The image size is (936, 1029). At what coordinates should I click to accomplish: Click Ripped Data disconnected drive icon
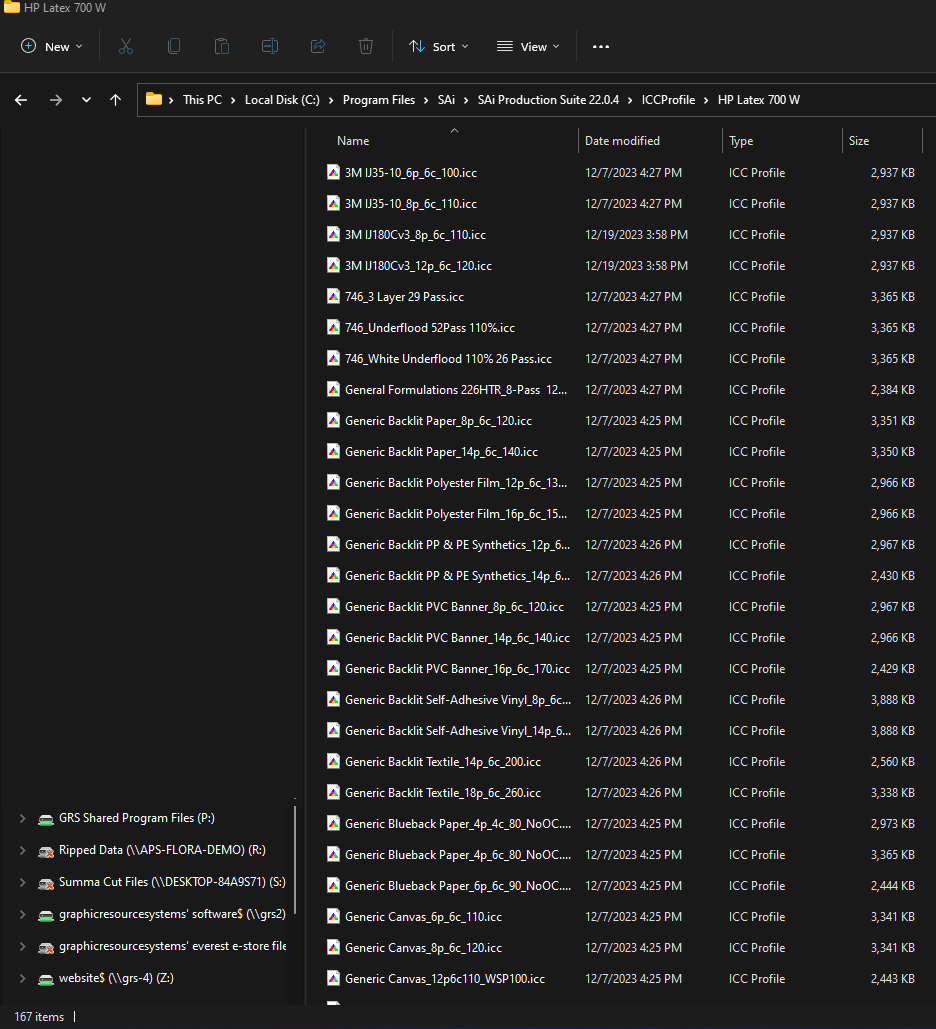(x=46, y=851)
